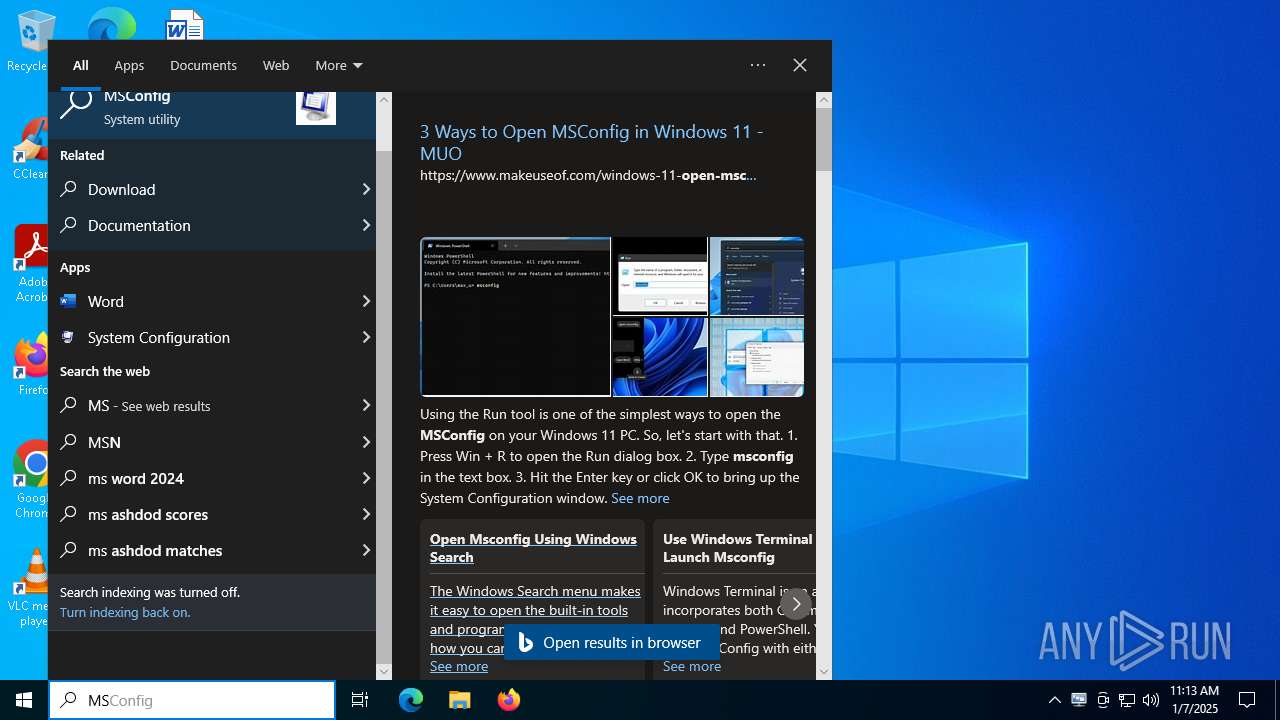1280x720 pixels.
Task: Click Turn indexing back on link
Action: tap(125, 612)
